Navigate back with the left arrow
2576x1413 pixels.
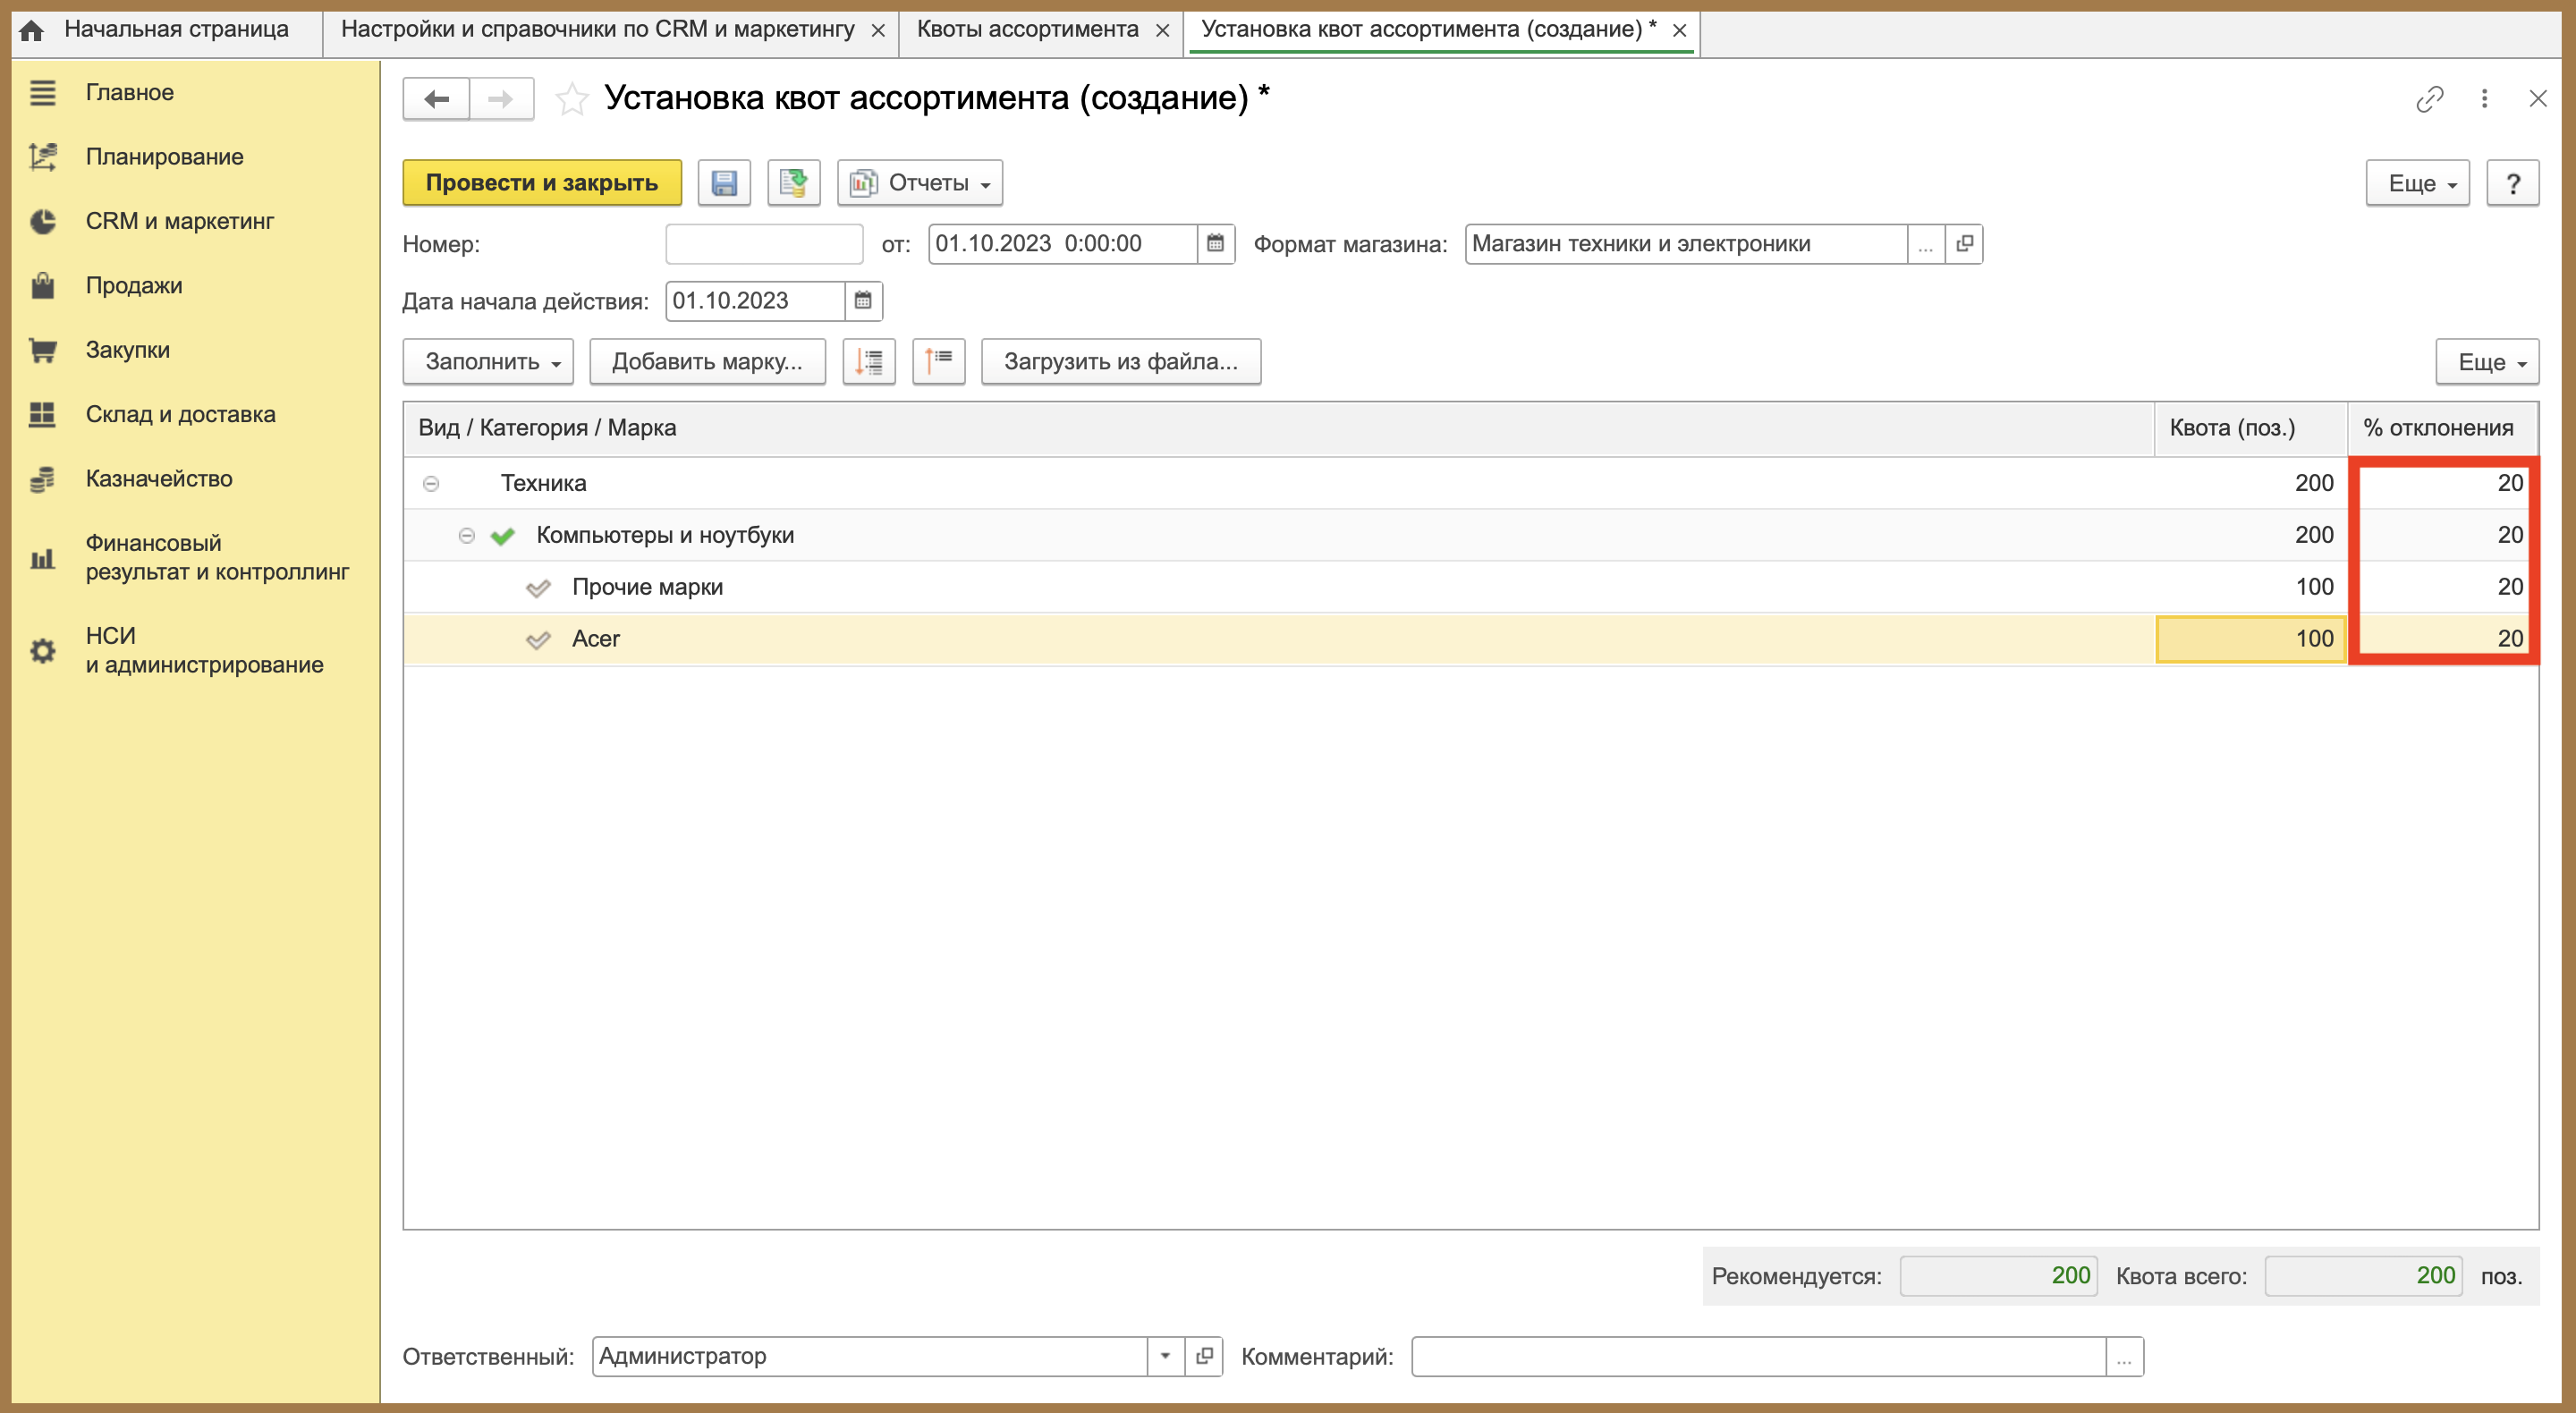coord(436,99)
